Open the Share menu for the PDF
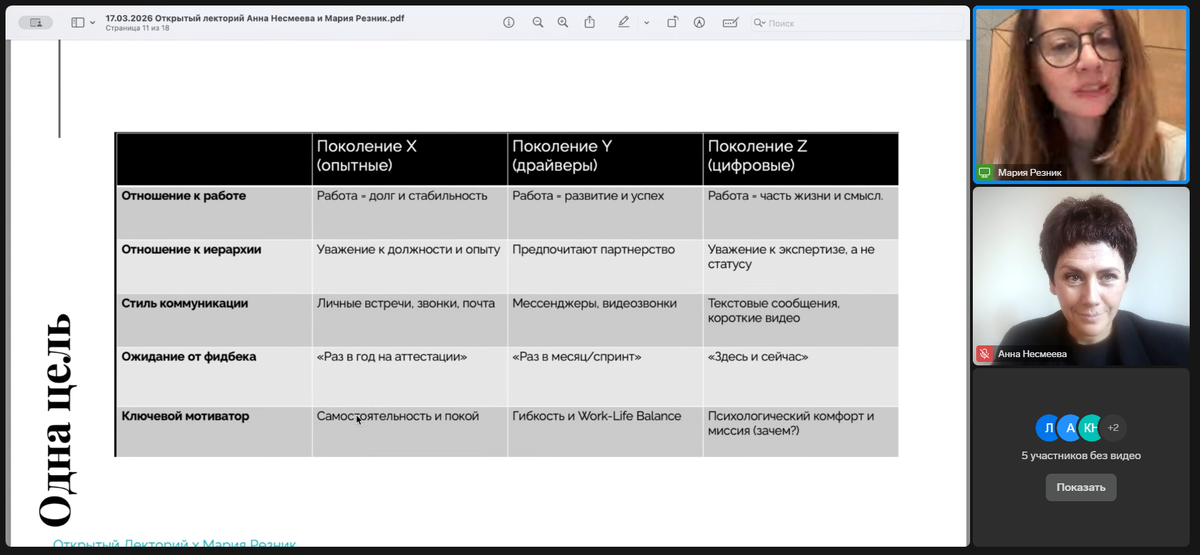 point(590,22)
